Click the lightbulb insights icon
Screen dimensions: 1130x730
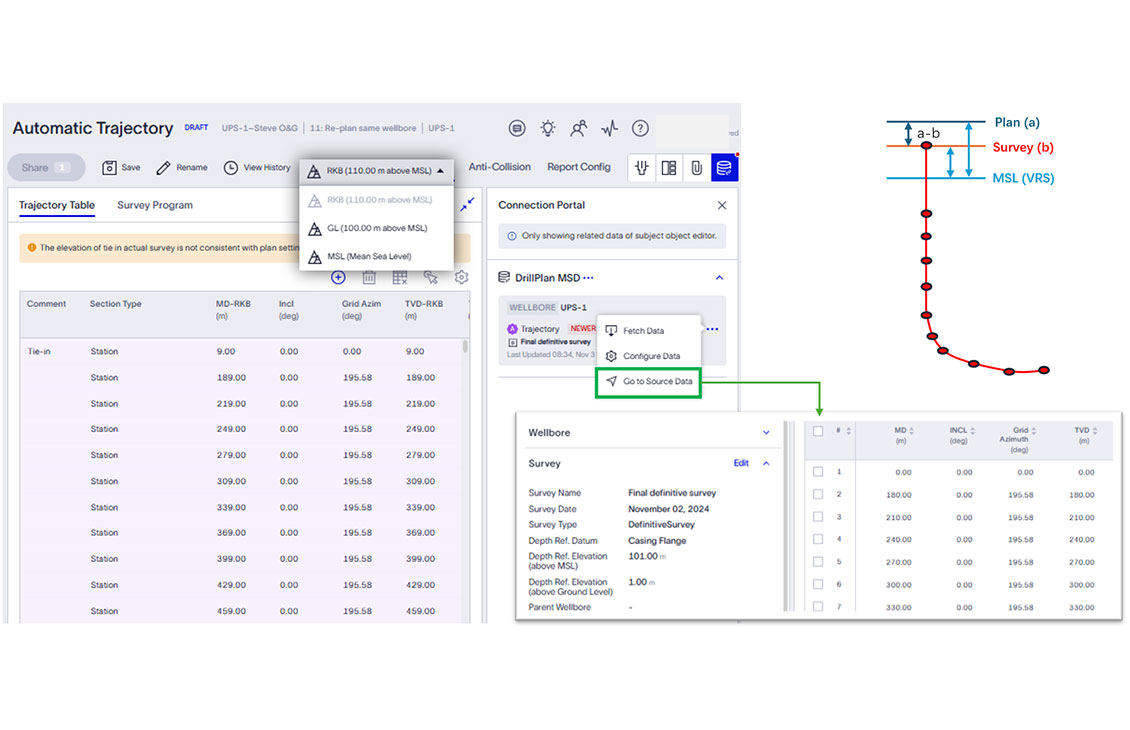tap(548, 128)
